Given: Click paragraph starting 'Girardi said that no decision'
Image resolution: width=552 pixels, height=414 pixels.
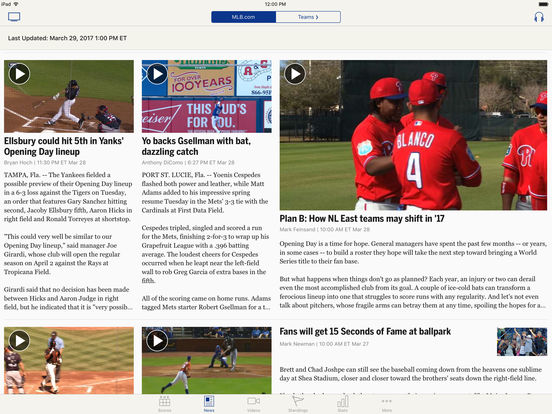Looking at the screenshot, I should tap(68, 298).
